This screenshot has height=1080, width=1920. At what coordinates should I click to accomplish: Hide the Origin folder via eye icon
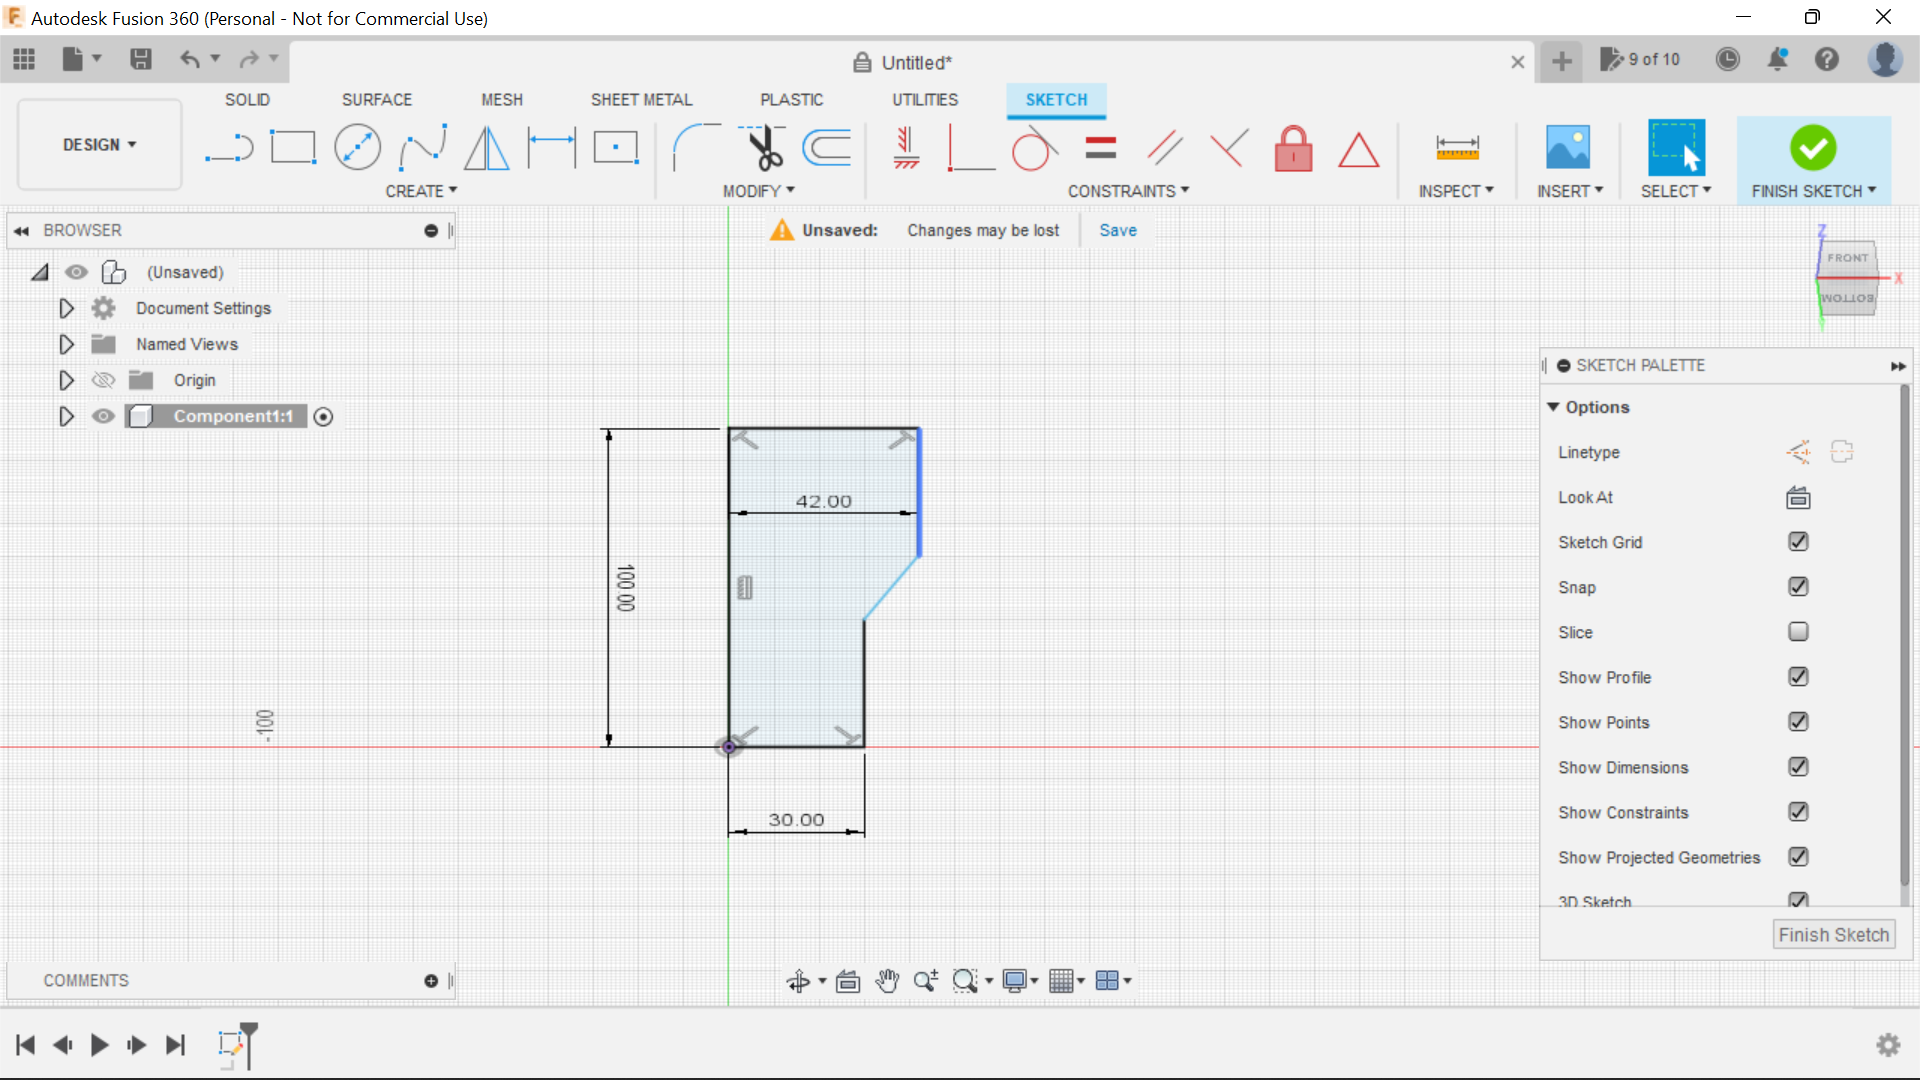pos(103,380)
